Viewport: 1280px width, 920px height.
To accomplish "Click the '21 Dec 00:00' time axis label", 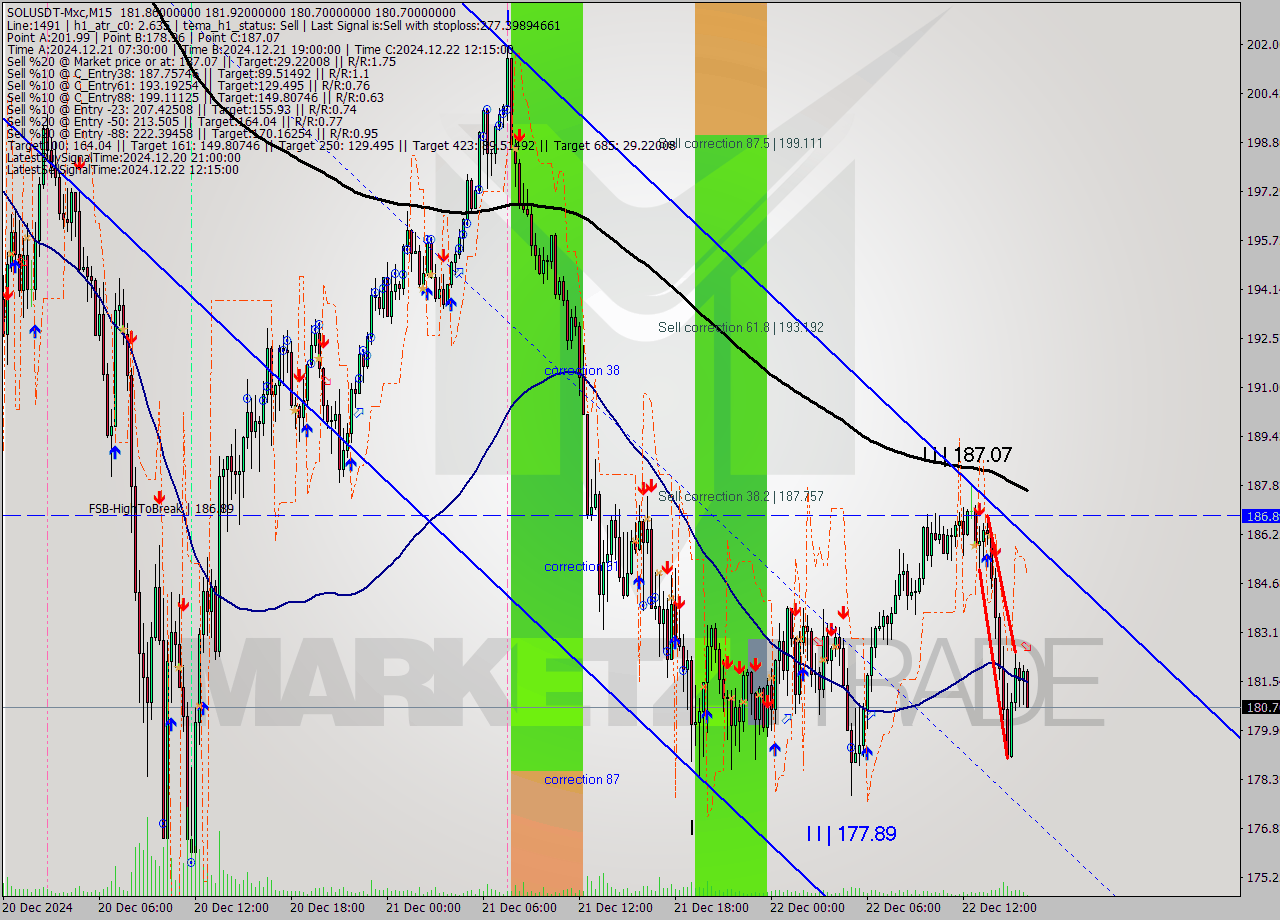I will coord(423,907).
